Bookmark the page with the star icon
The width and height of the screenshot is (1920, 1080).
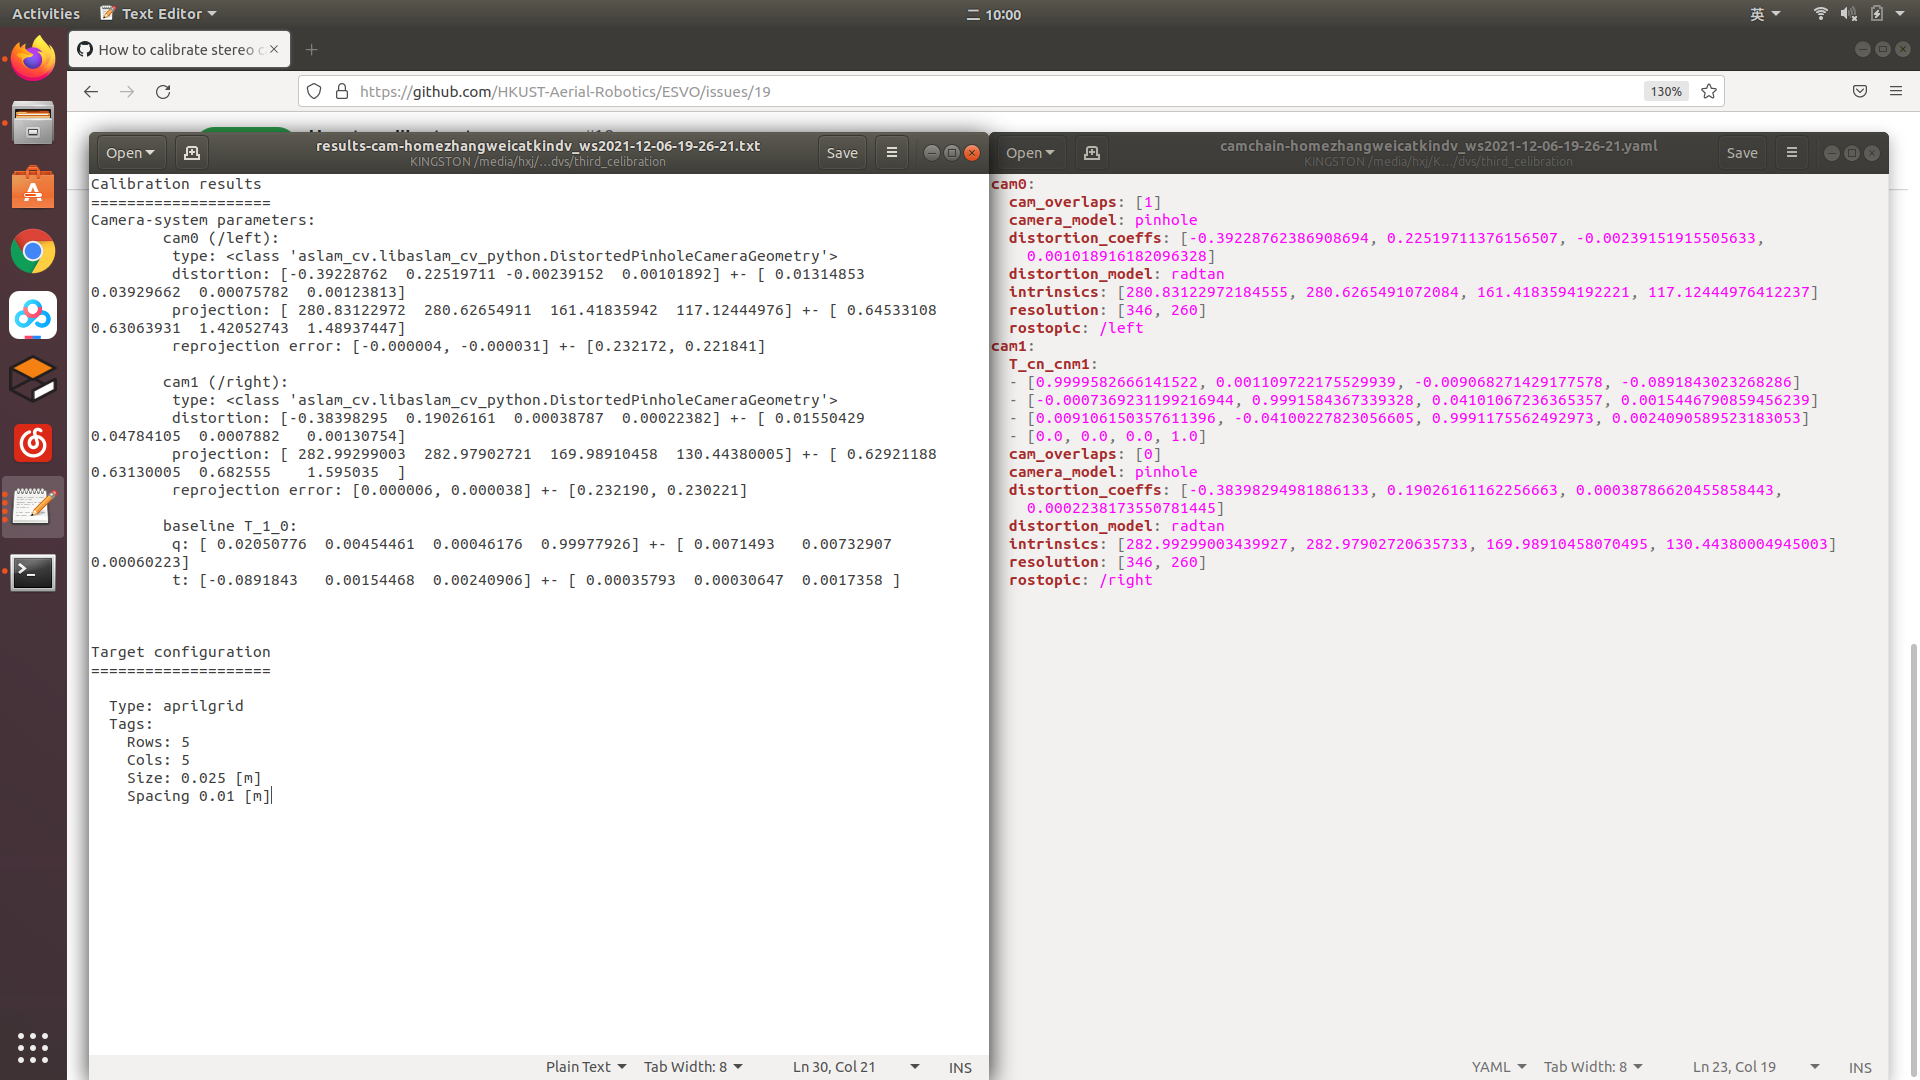tap(1708, 91)
